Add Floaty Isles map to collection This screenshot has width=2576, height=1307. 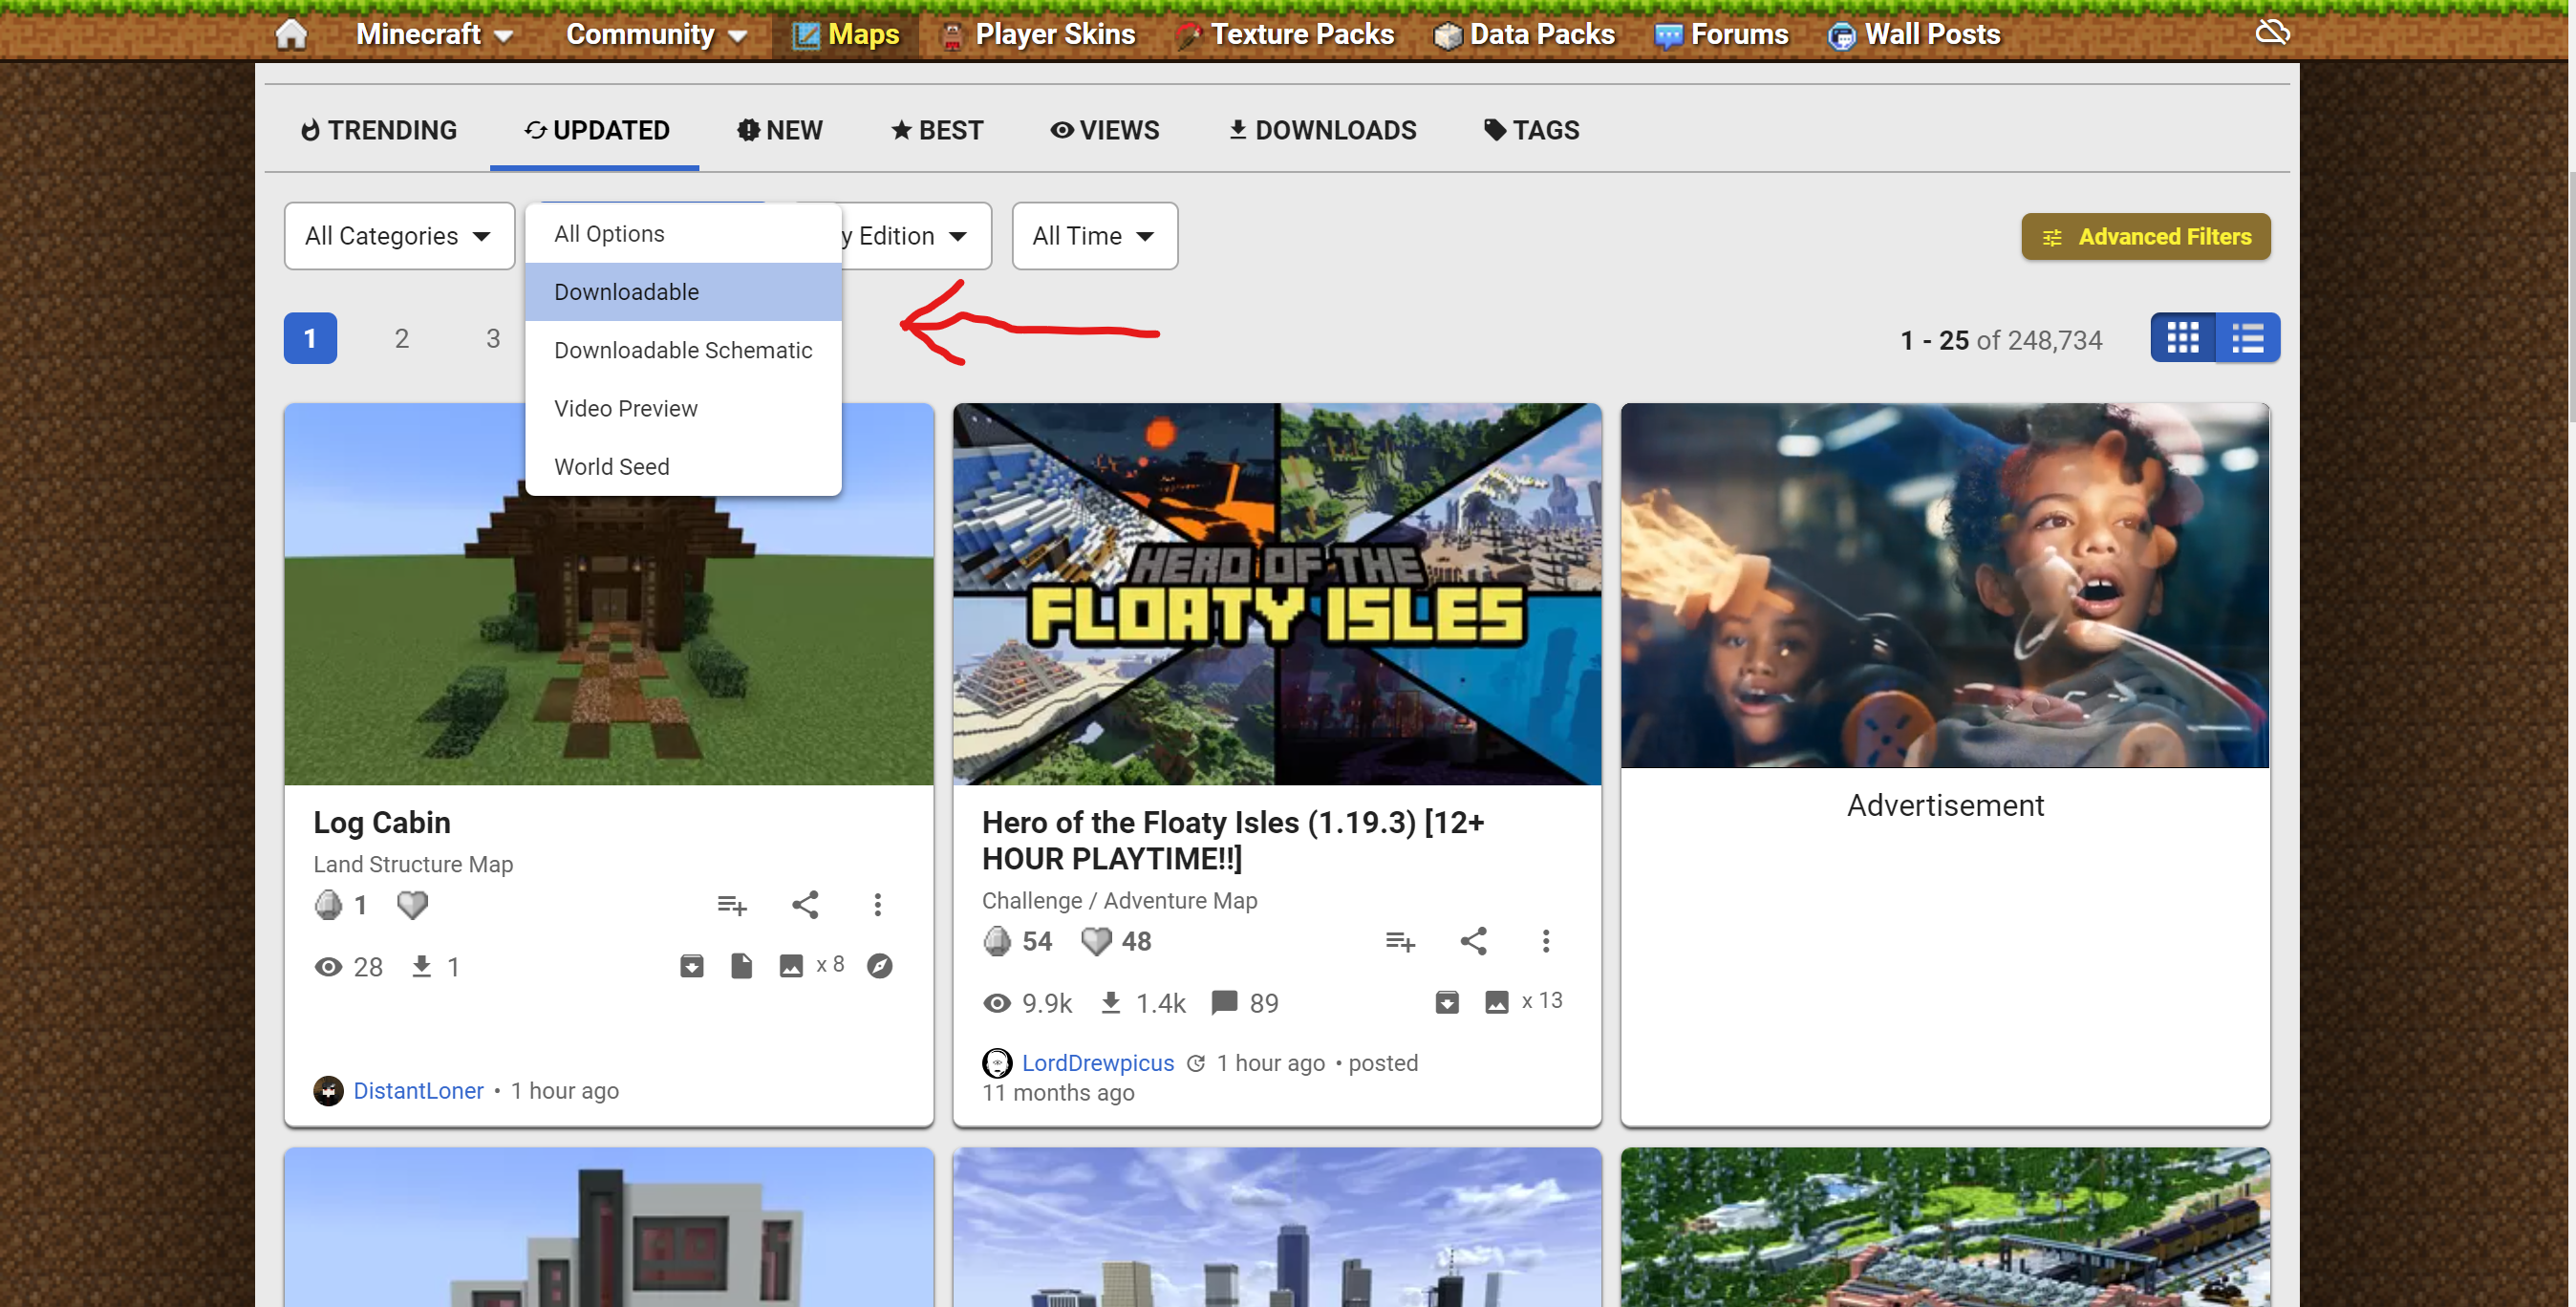click(x=1400, y=941)
